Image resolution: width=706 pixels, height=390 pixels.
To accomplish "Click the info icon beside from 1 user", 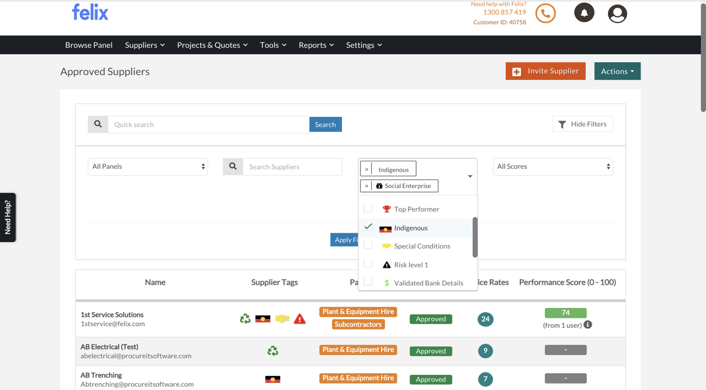I will (588, 325).
